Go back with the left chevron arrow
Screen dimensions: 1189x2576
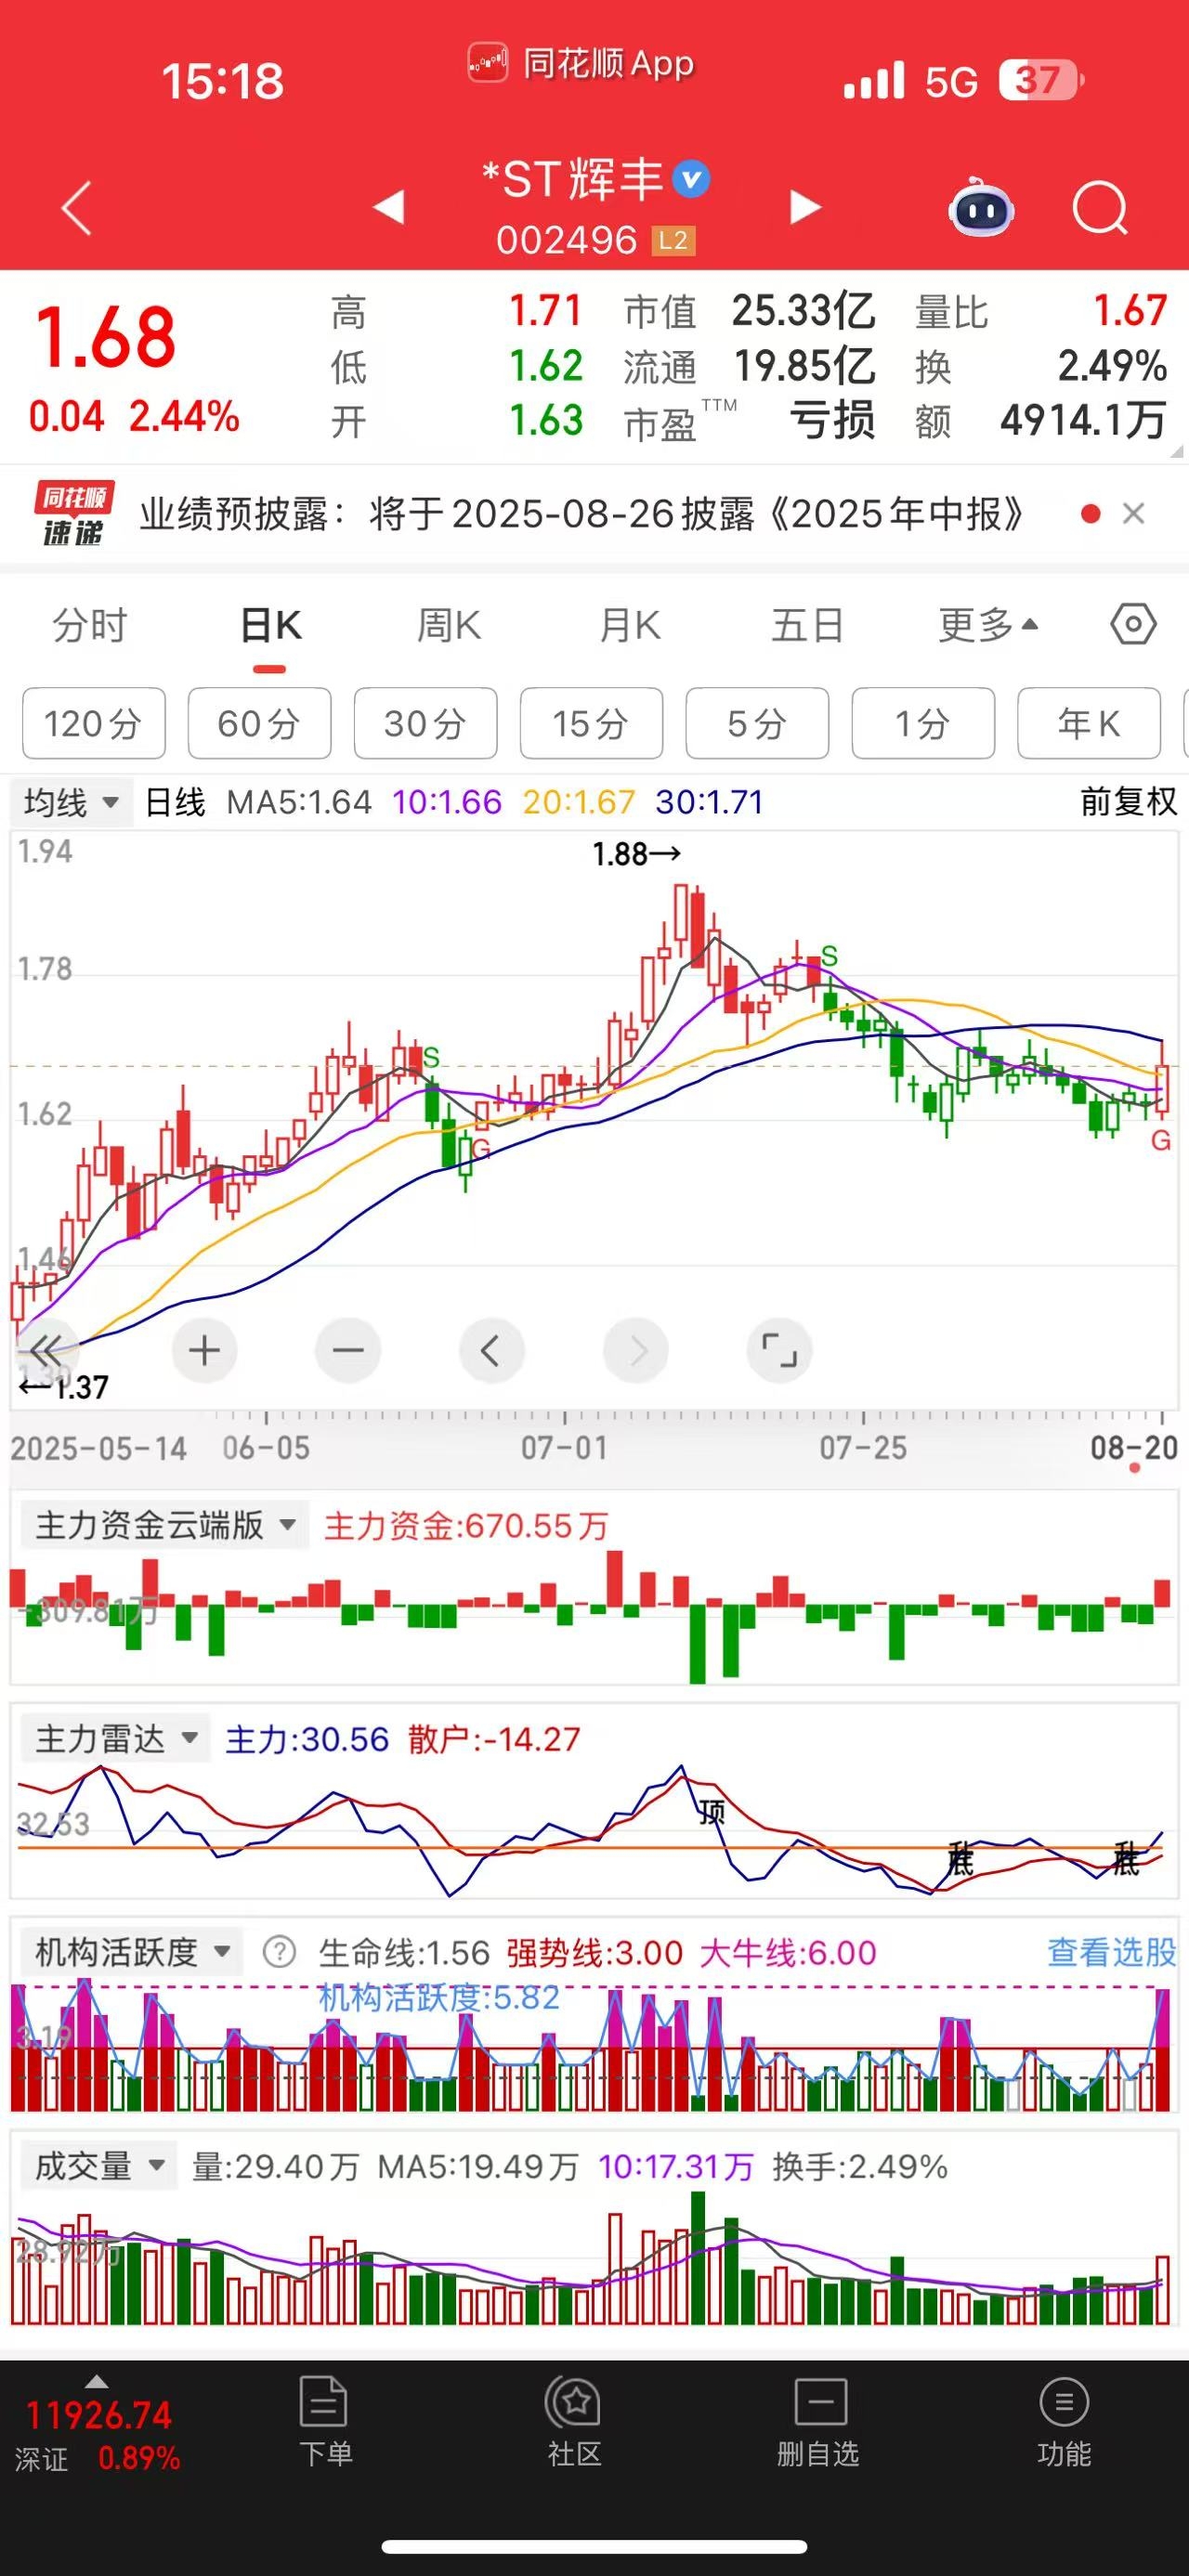76,208
